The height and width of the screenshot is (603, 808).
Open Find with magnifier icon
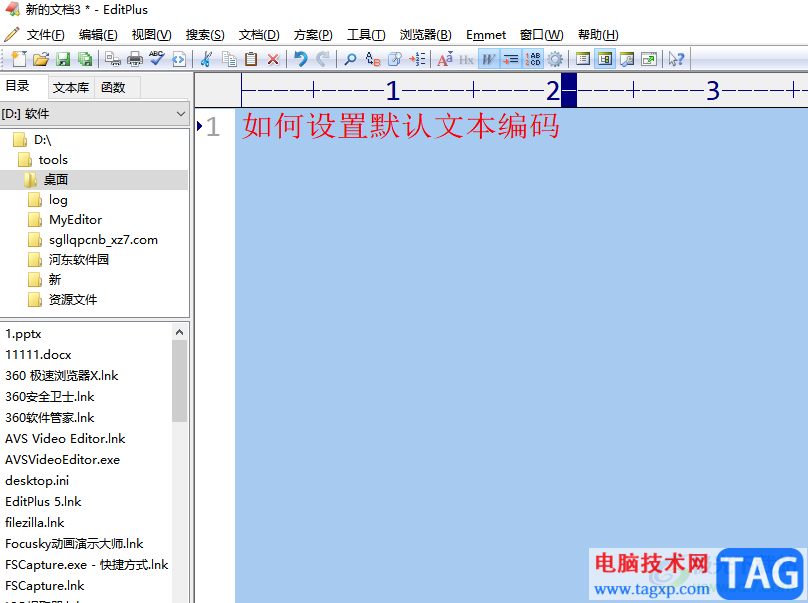tap(350, 59)
